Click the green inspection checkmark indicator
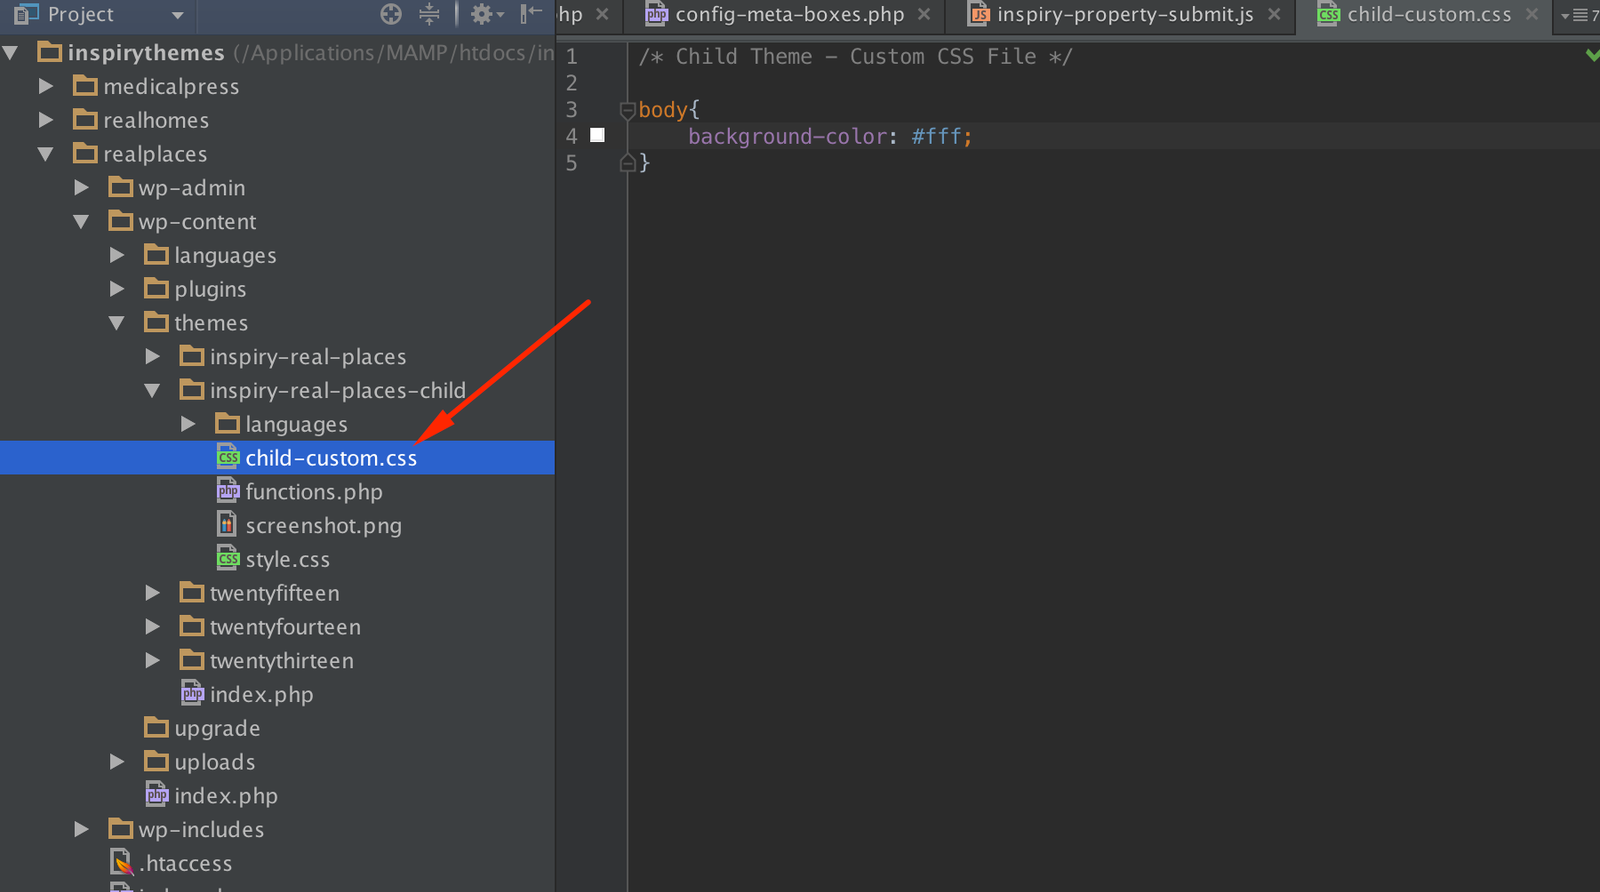 pos(1592,55)
